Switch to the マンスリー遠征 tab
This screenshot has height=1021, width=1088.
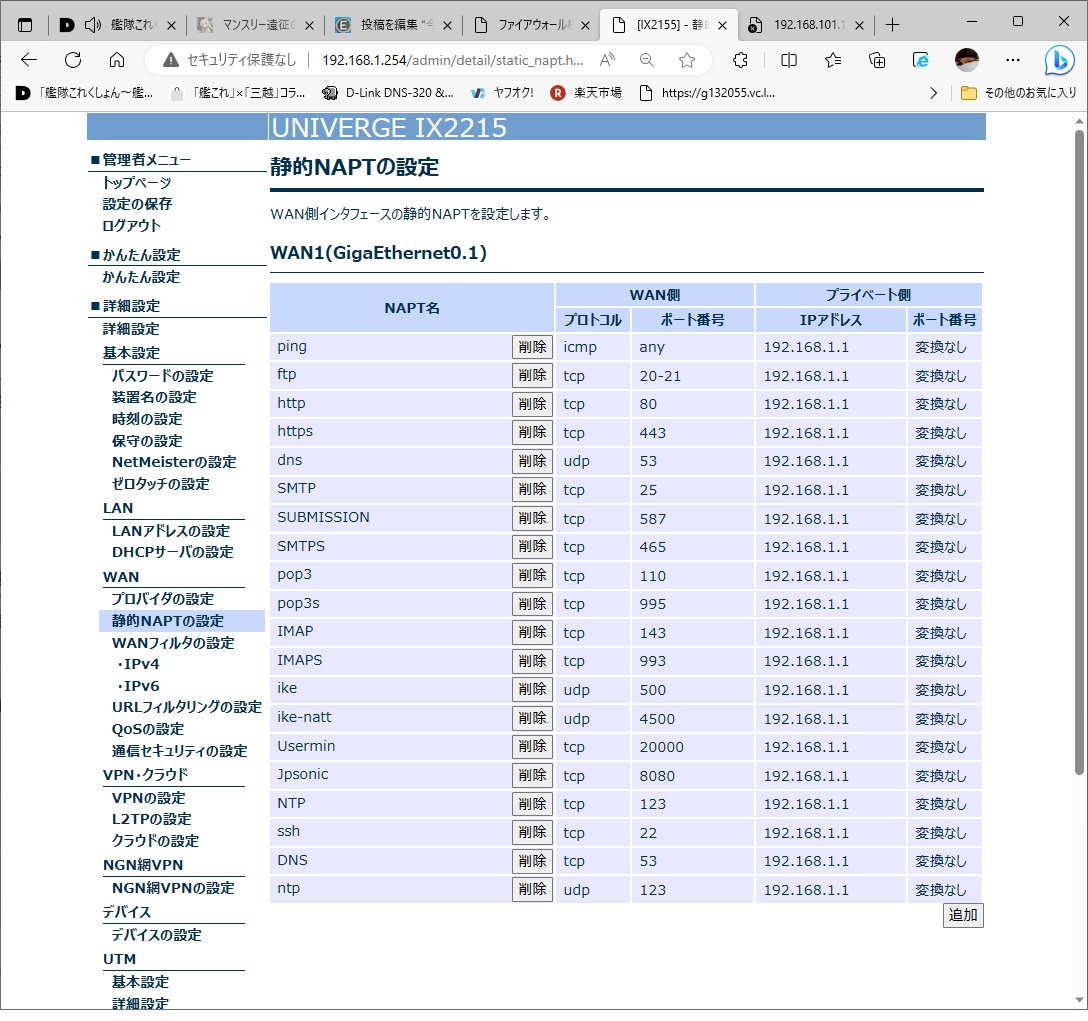256,26
